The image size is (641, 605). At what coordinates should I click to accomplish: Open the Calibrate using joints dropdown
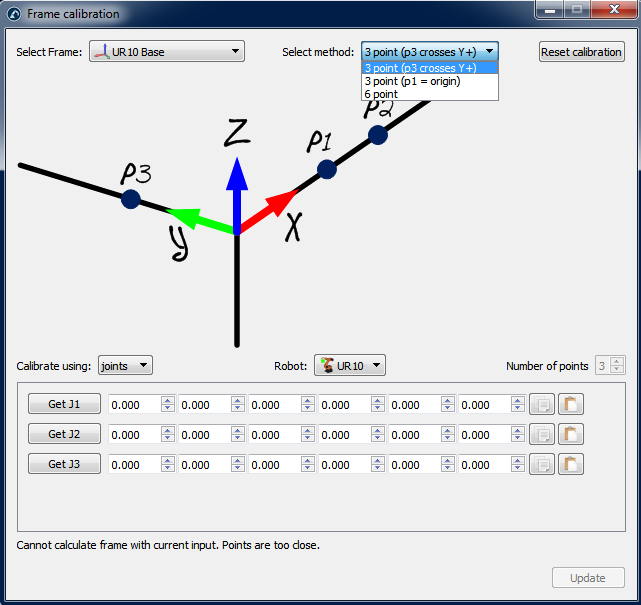click(x=125, y=366)
